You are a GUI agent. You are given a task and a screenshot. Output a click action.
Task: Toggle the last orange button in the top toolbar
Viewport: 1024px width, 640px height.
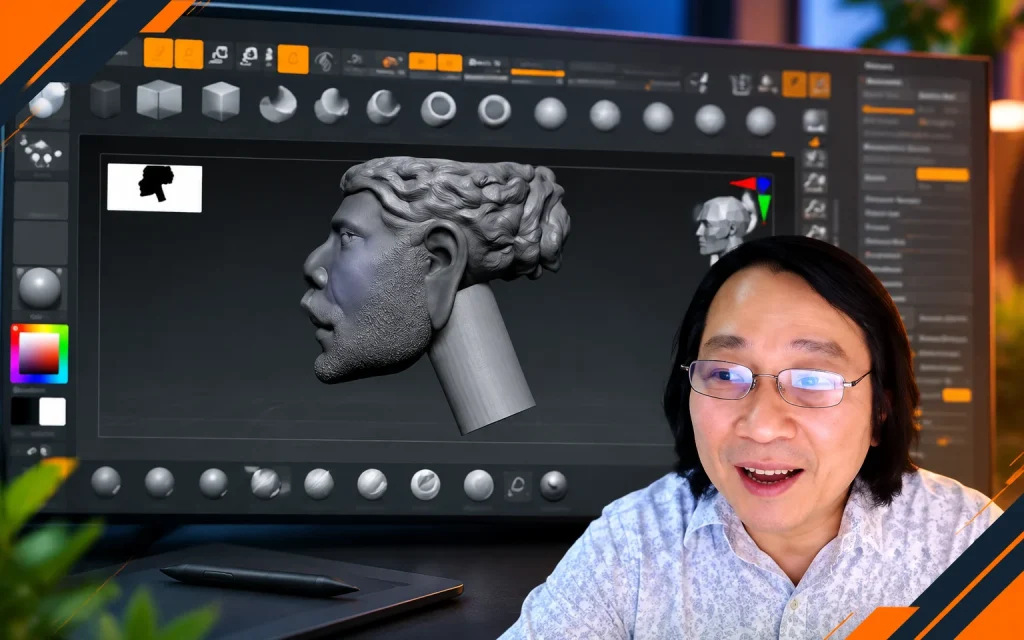[x=820, y=86]
